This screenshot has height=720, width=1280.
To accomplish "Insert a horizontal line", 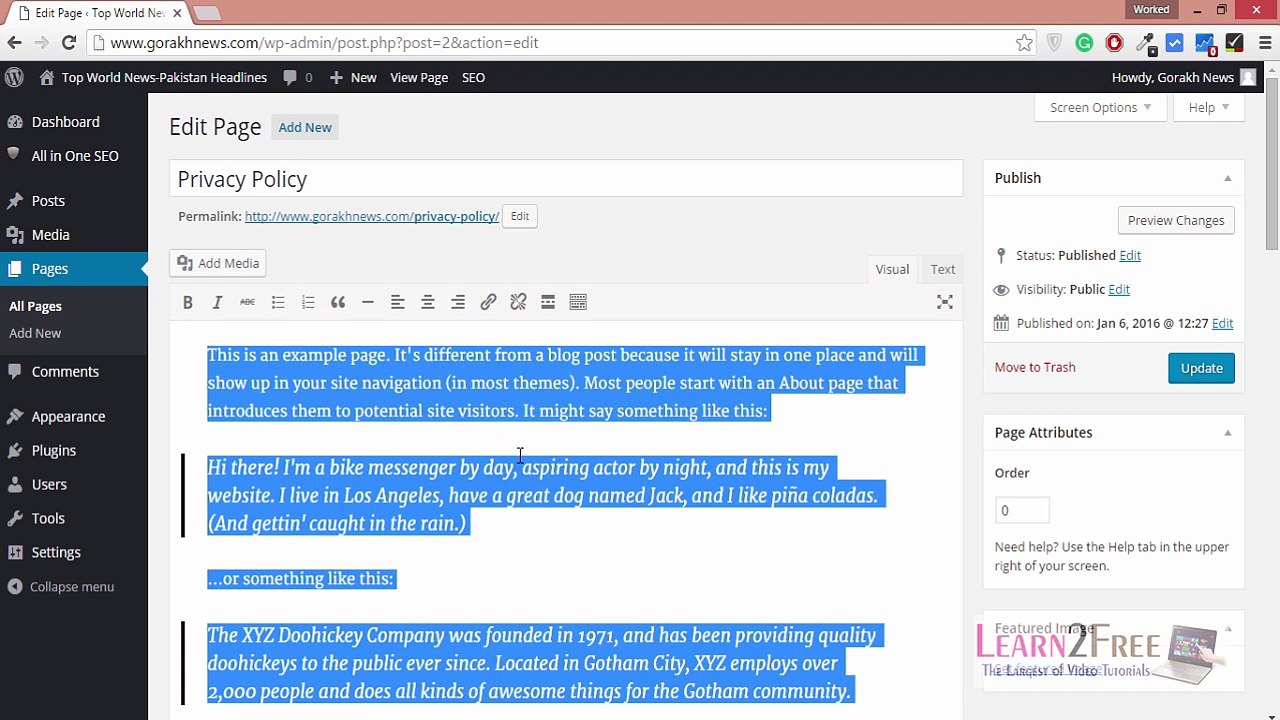I will pyautogui.click(x=368, y=302).
